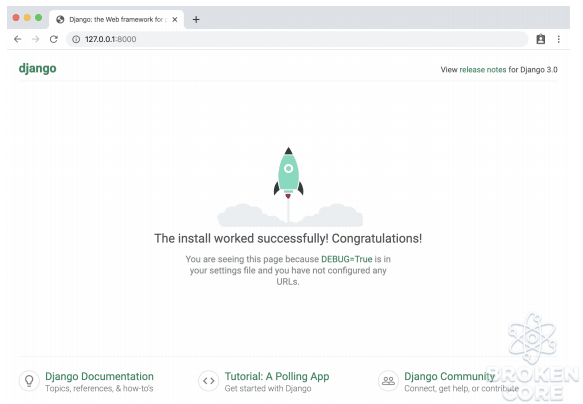Click the red close window button
The width and height of the screenshot is (583, 404).
coord(16,17)
